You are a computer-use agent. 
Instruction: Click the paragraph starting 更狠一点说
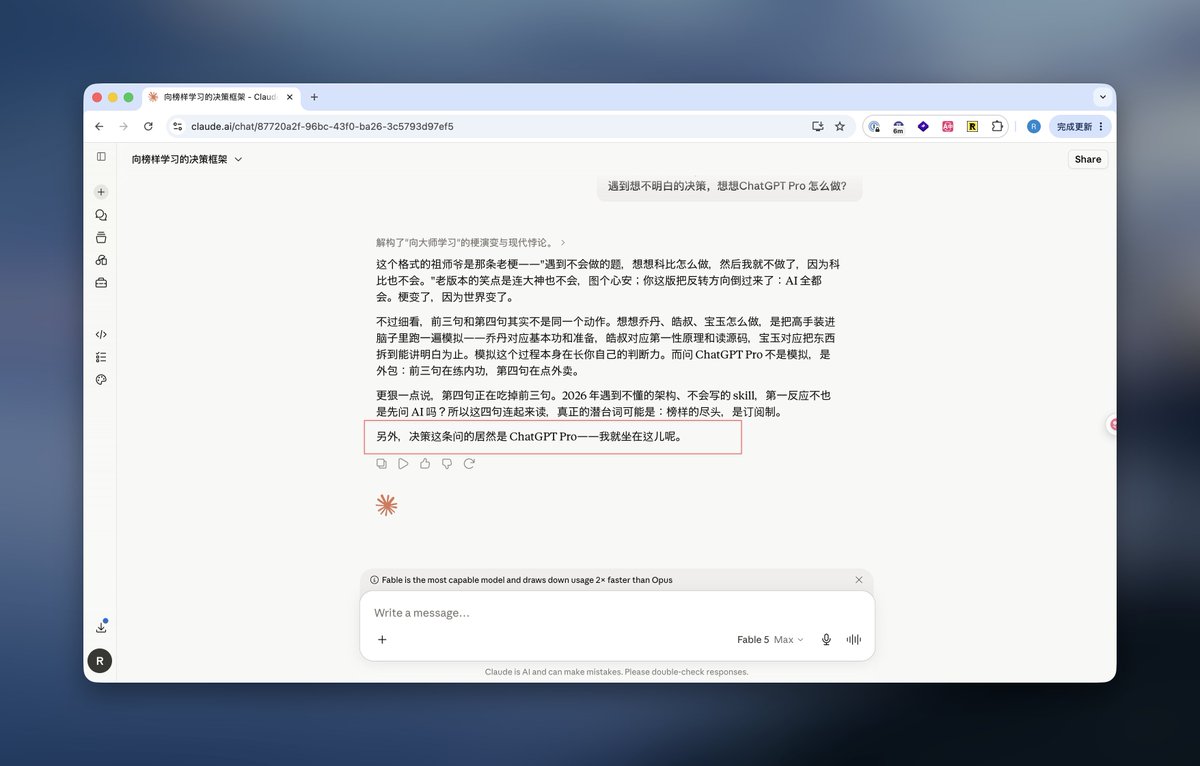click(606, 403)
